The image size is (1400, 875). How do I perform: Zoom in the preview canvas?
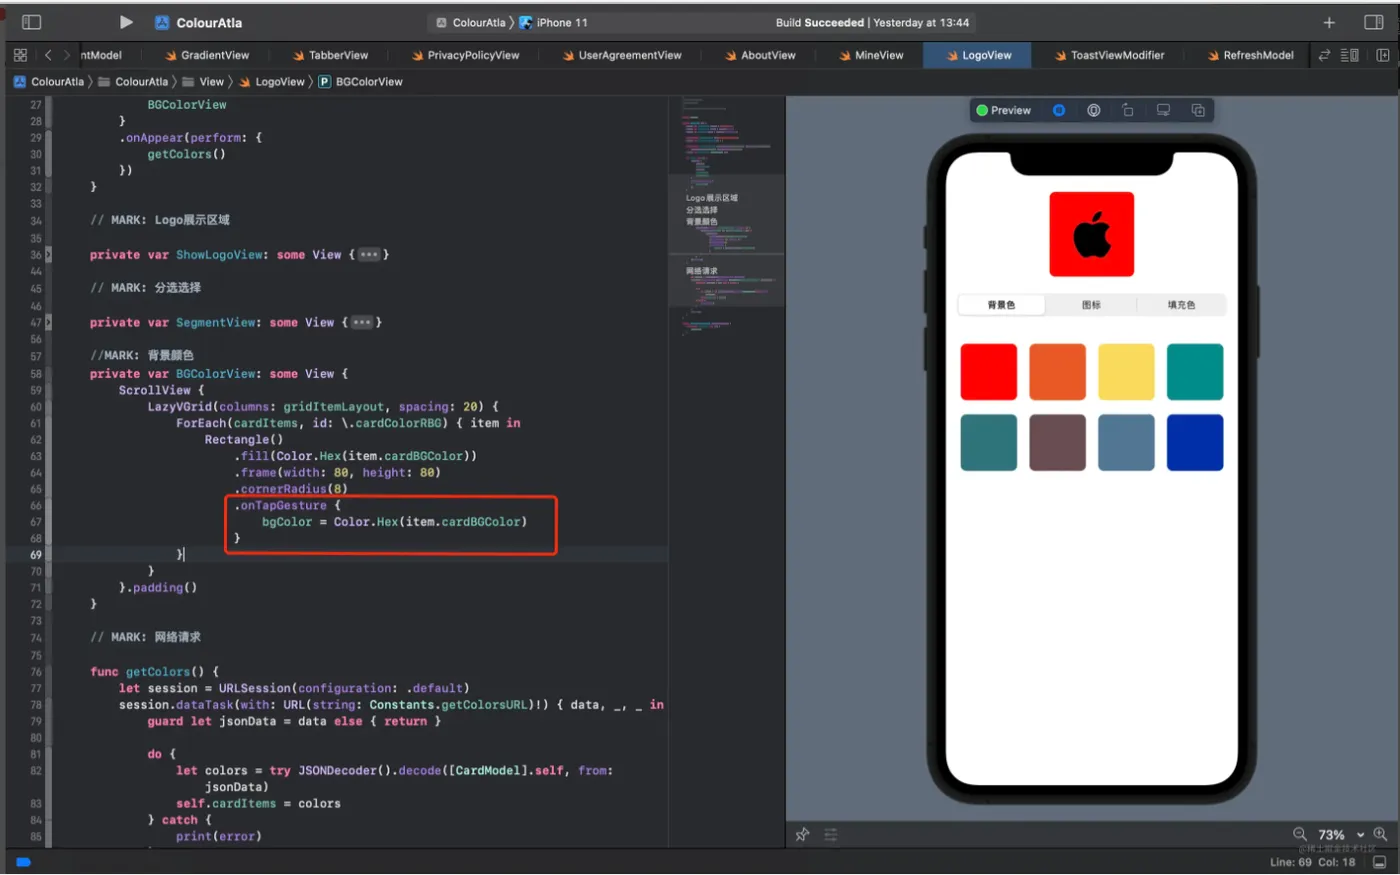(x=1381, y=834)
